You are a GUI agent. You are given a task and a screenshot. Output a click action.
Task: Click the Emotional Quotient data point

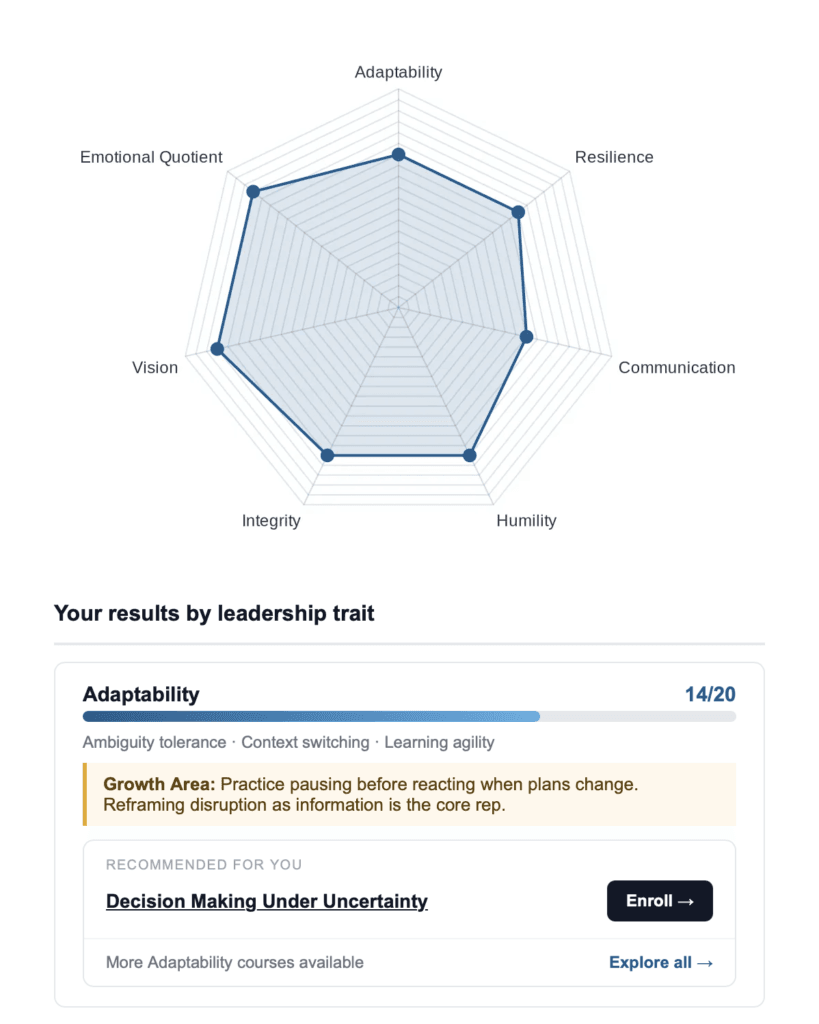tap(253, 191)
